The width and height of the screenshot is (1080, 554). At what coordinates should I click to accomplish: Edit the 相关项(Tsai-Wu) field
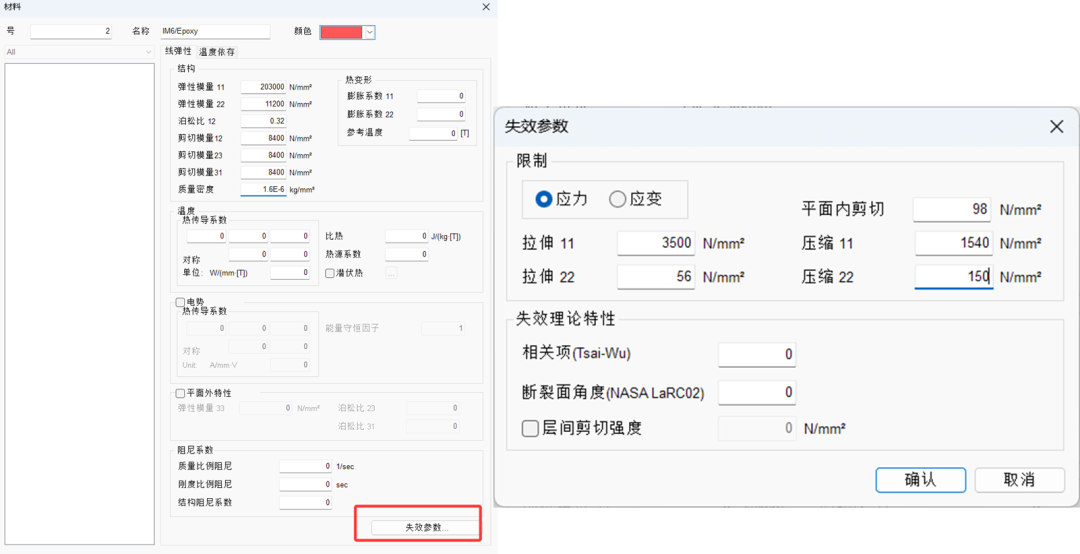point(757,354)
